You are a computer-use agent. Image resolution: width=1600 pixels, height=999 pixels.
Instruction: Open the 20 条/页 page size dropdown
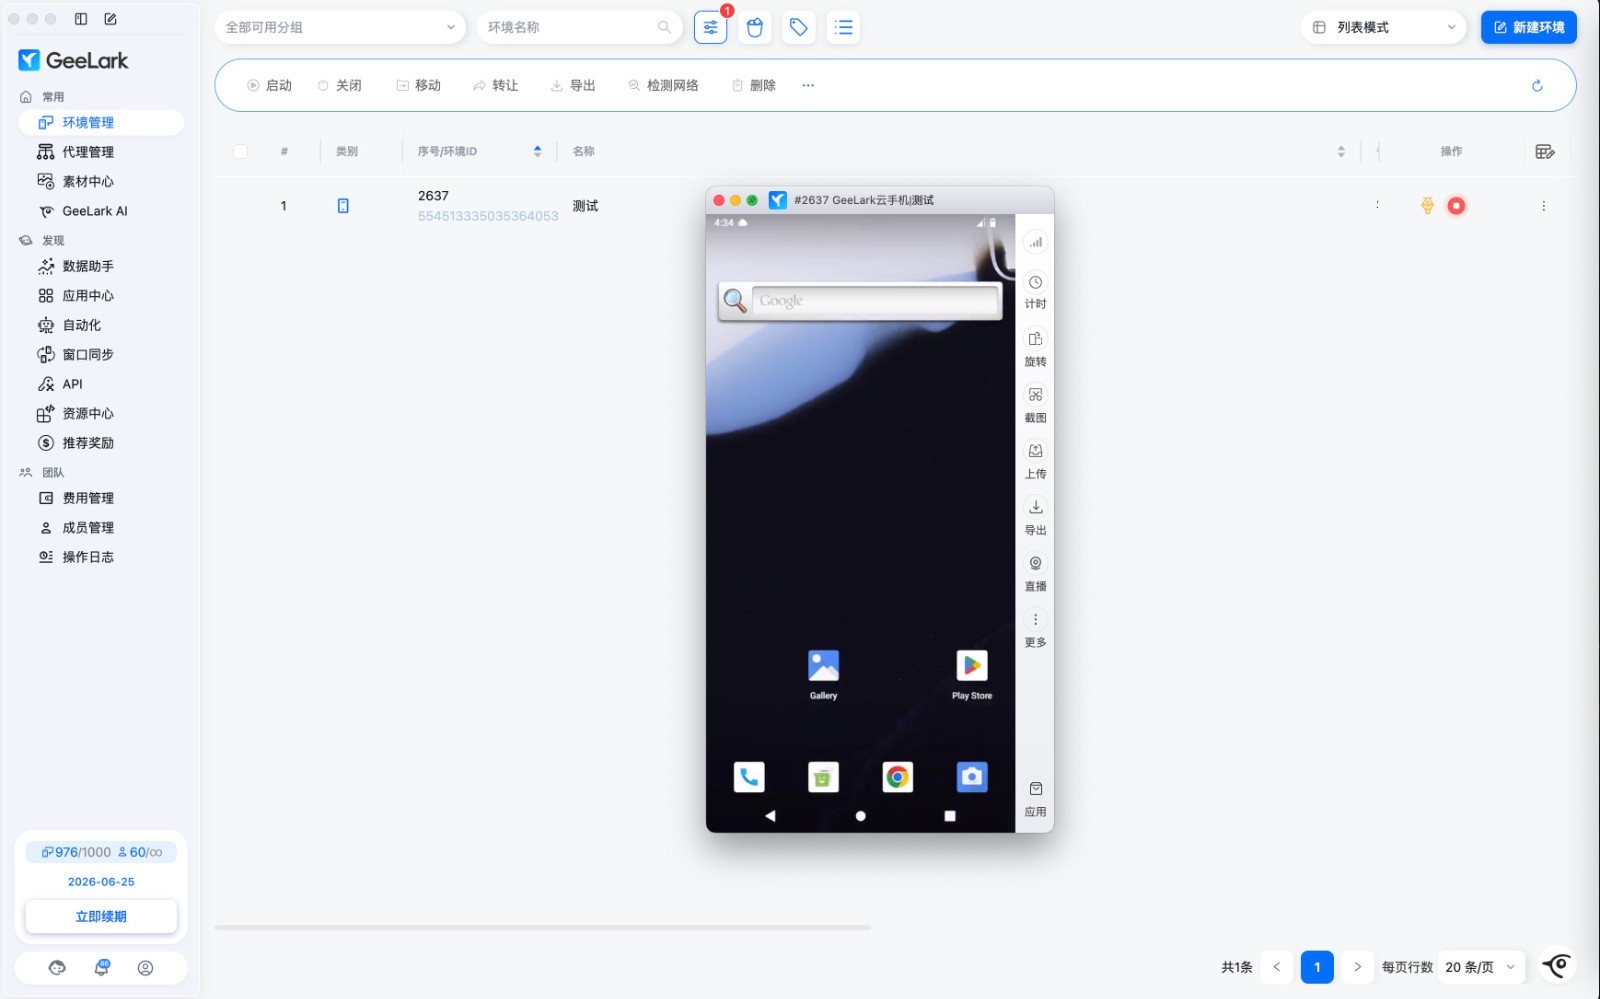click(x=1480, y=967)
